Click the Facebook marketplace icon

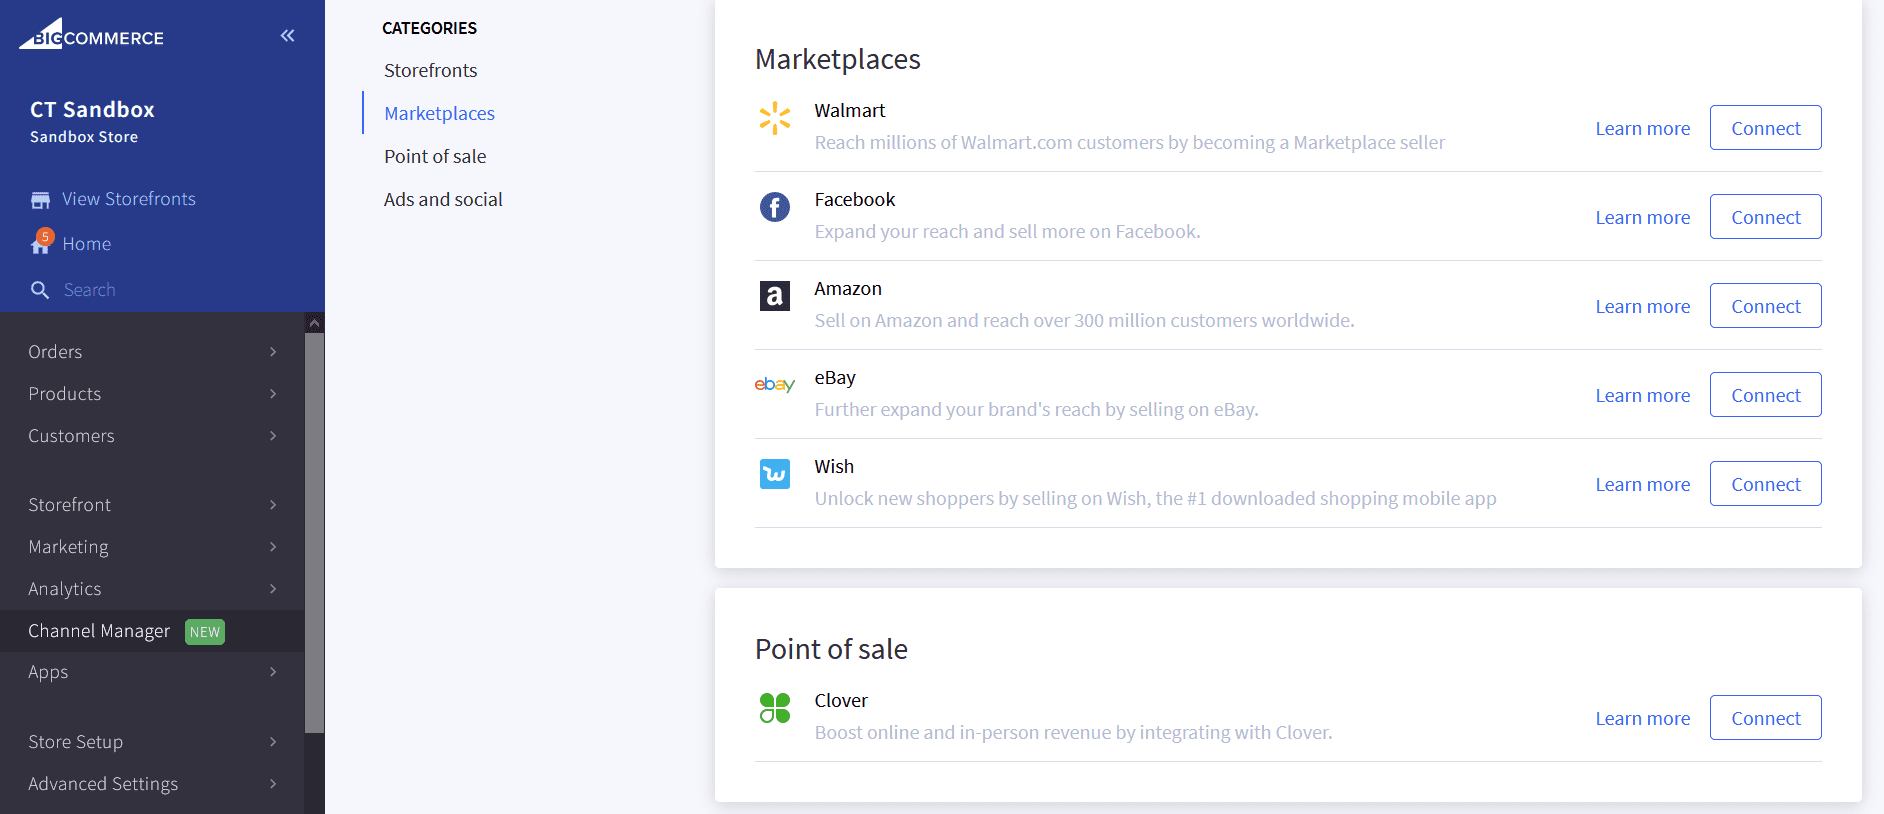[775, 207]
